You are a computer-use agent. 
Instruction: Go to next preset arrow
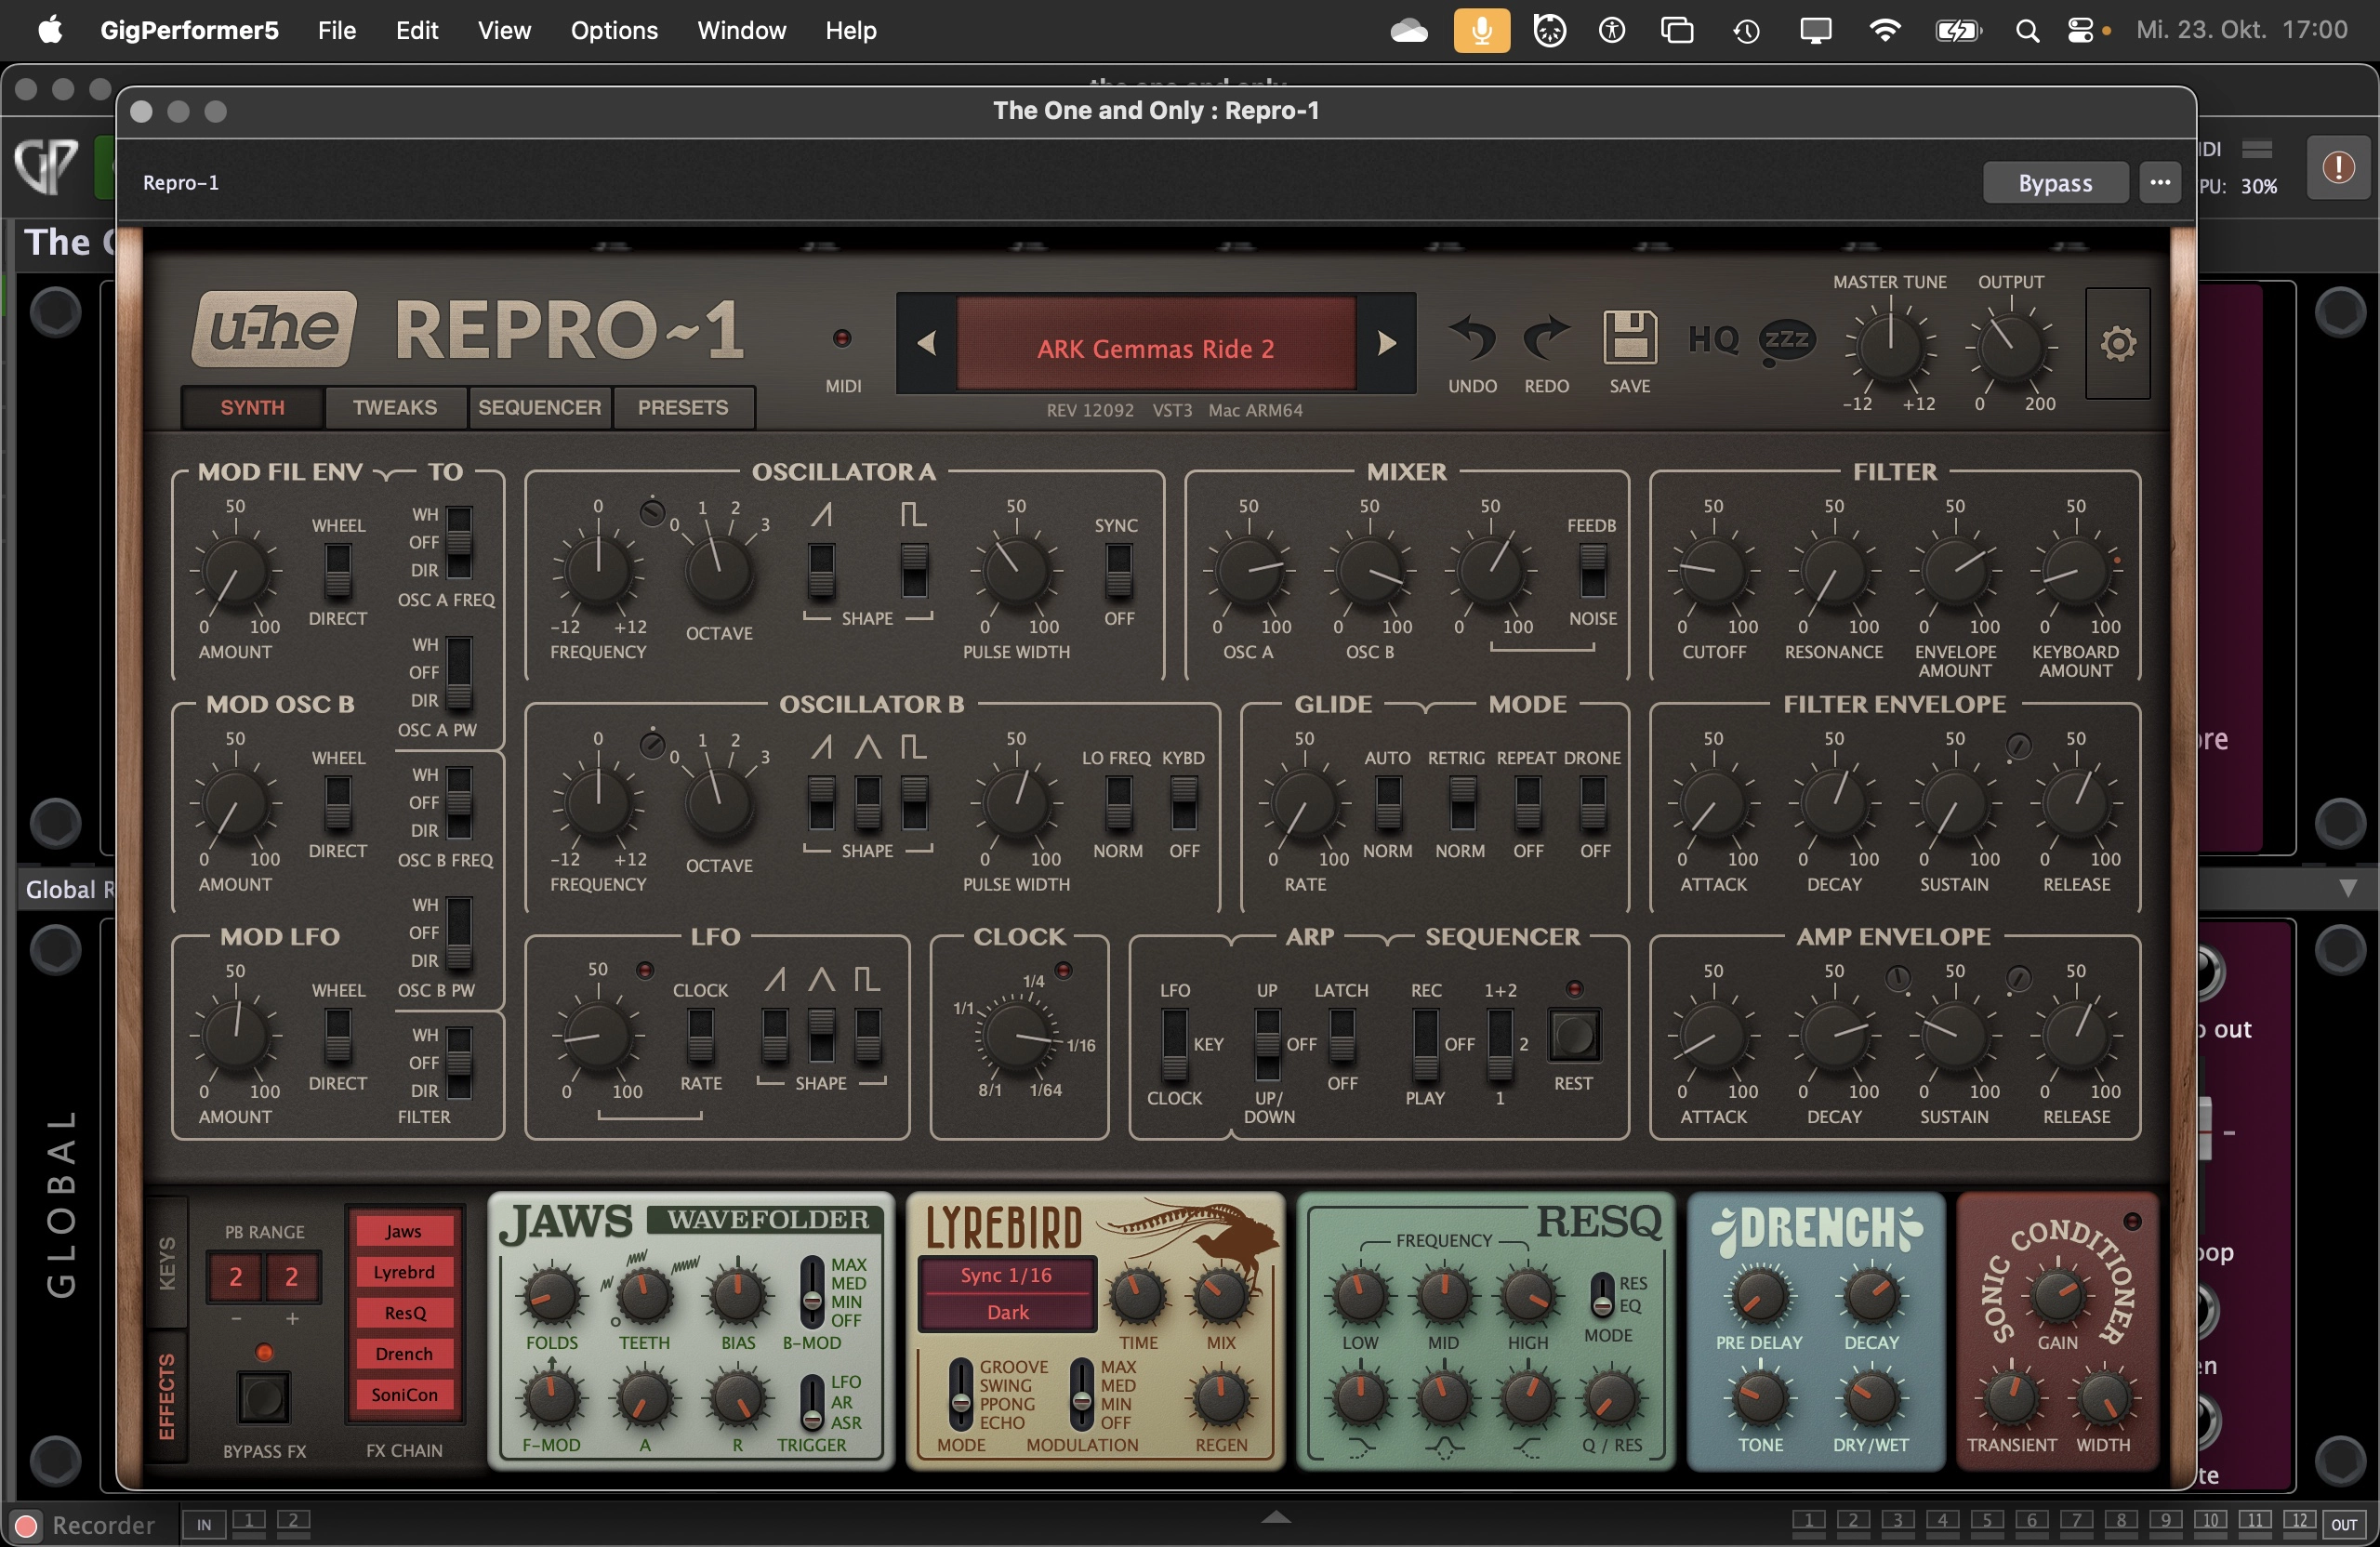(x=1386, y=343)
